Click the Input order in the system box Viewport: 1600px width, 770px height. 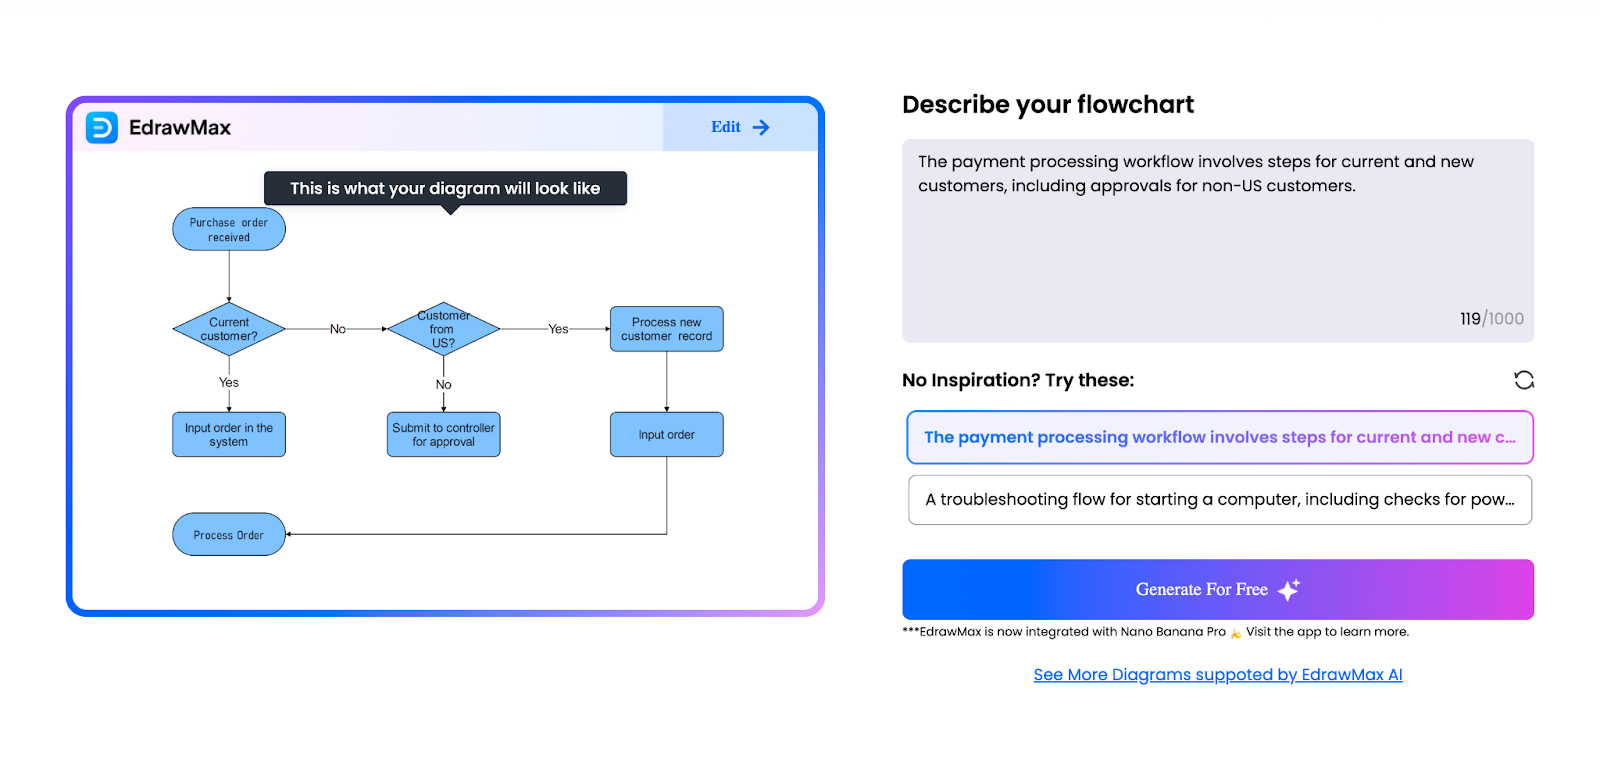pyautogui.click(x=229, y=435)
